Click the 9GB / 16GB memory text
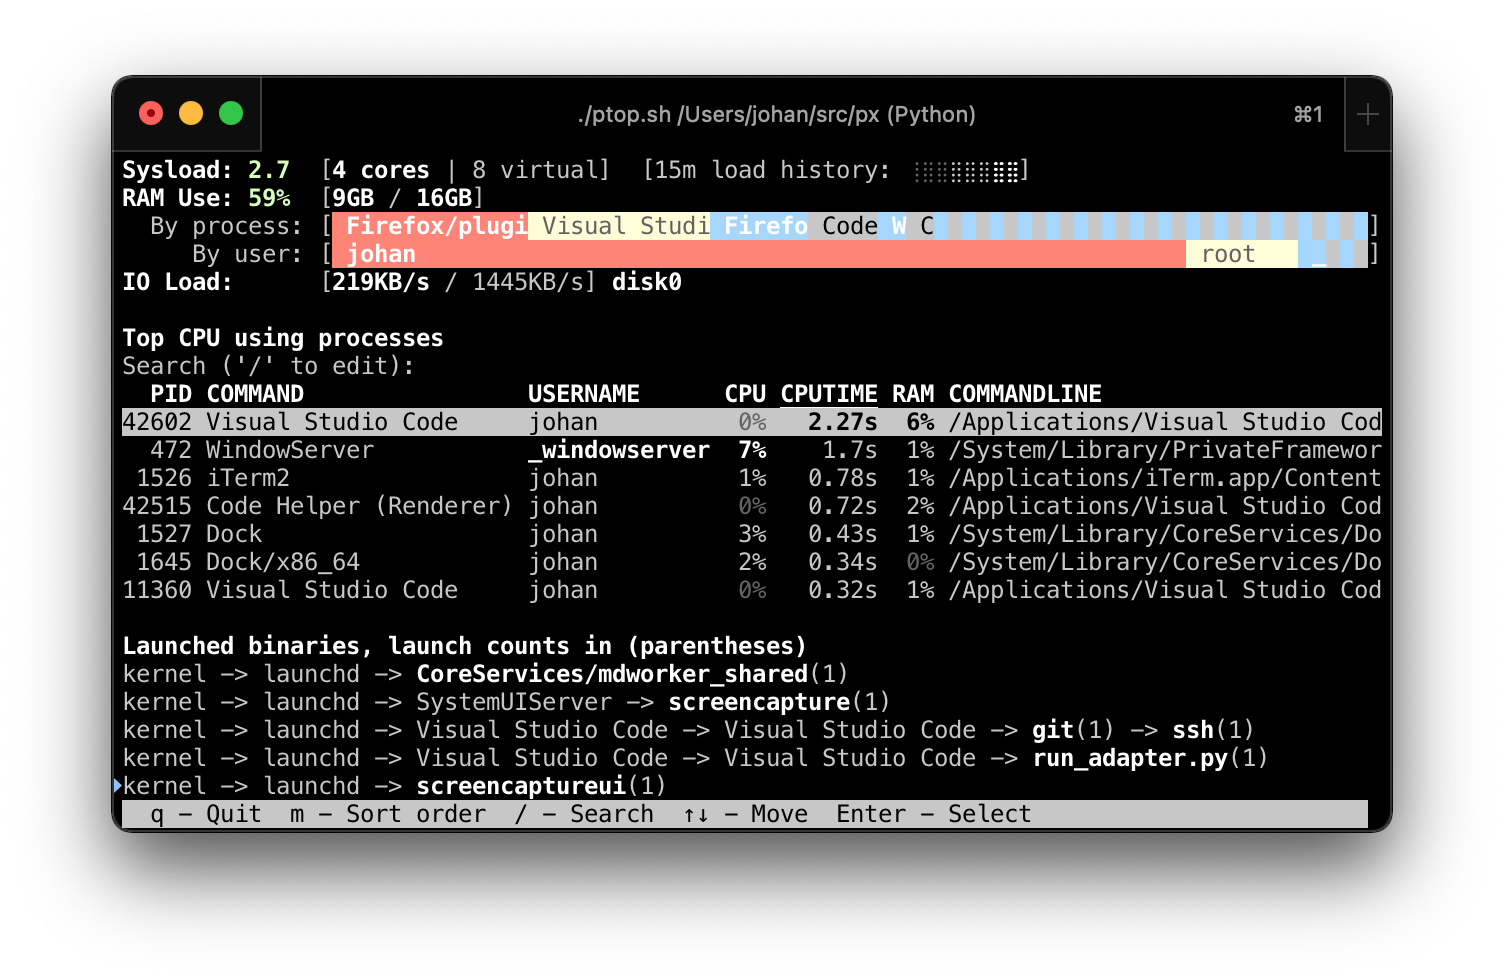Image resolution: width=1504 pixels, height=980 pixels. (x=402, y=198)
